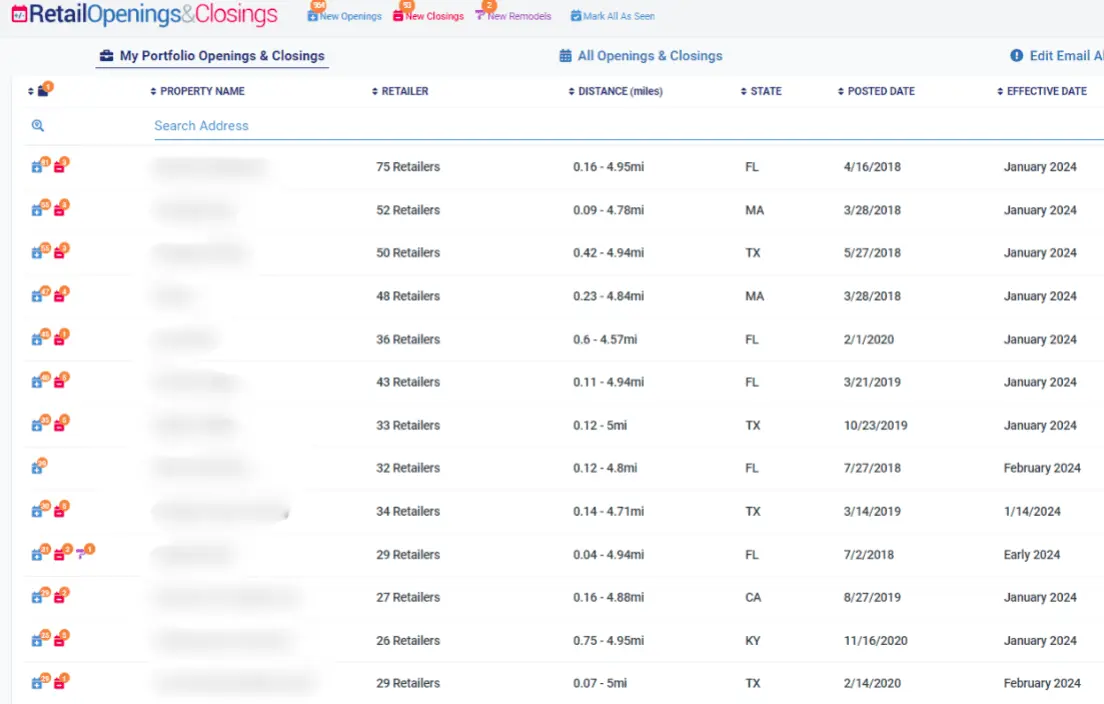Image resolution: width=1104 pixels, height=704 pixels.
Task: Sort table by Effective Date column
Action: coord(1042,91)
